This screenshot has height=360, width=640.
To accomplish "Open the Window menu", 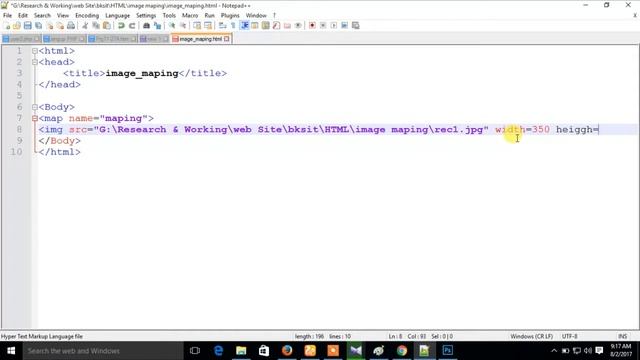I will tap(256, 16).
